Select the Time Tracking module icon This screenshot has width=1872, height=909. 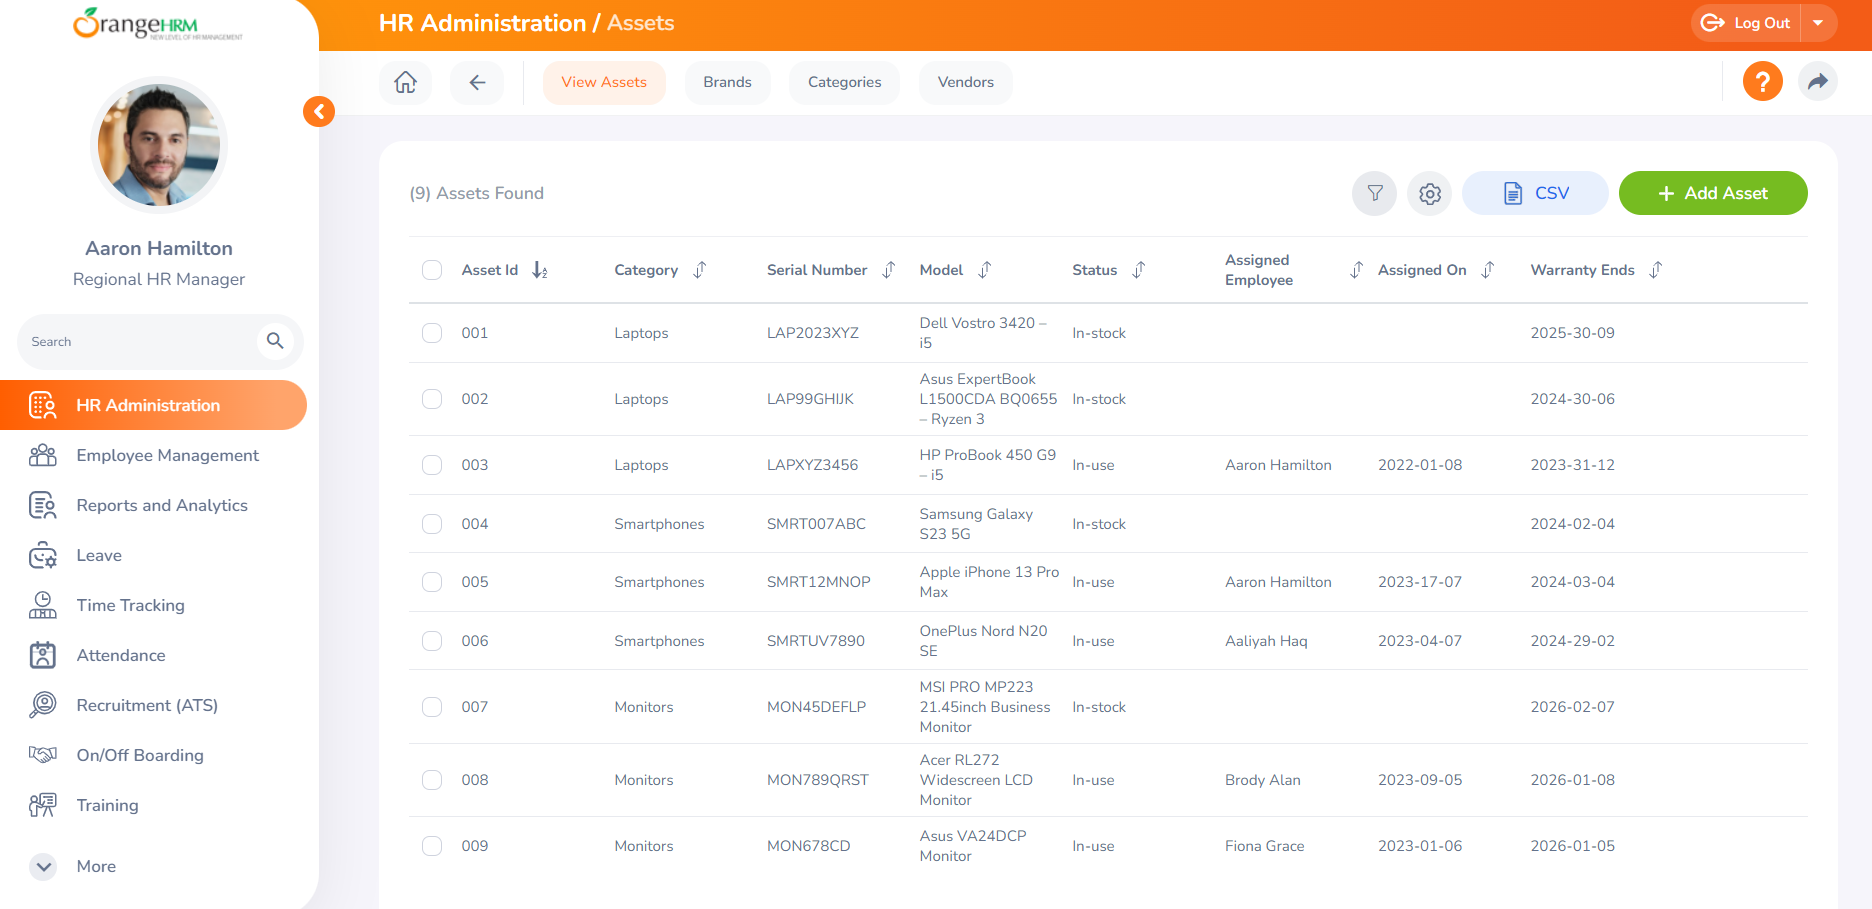(42, 605)
